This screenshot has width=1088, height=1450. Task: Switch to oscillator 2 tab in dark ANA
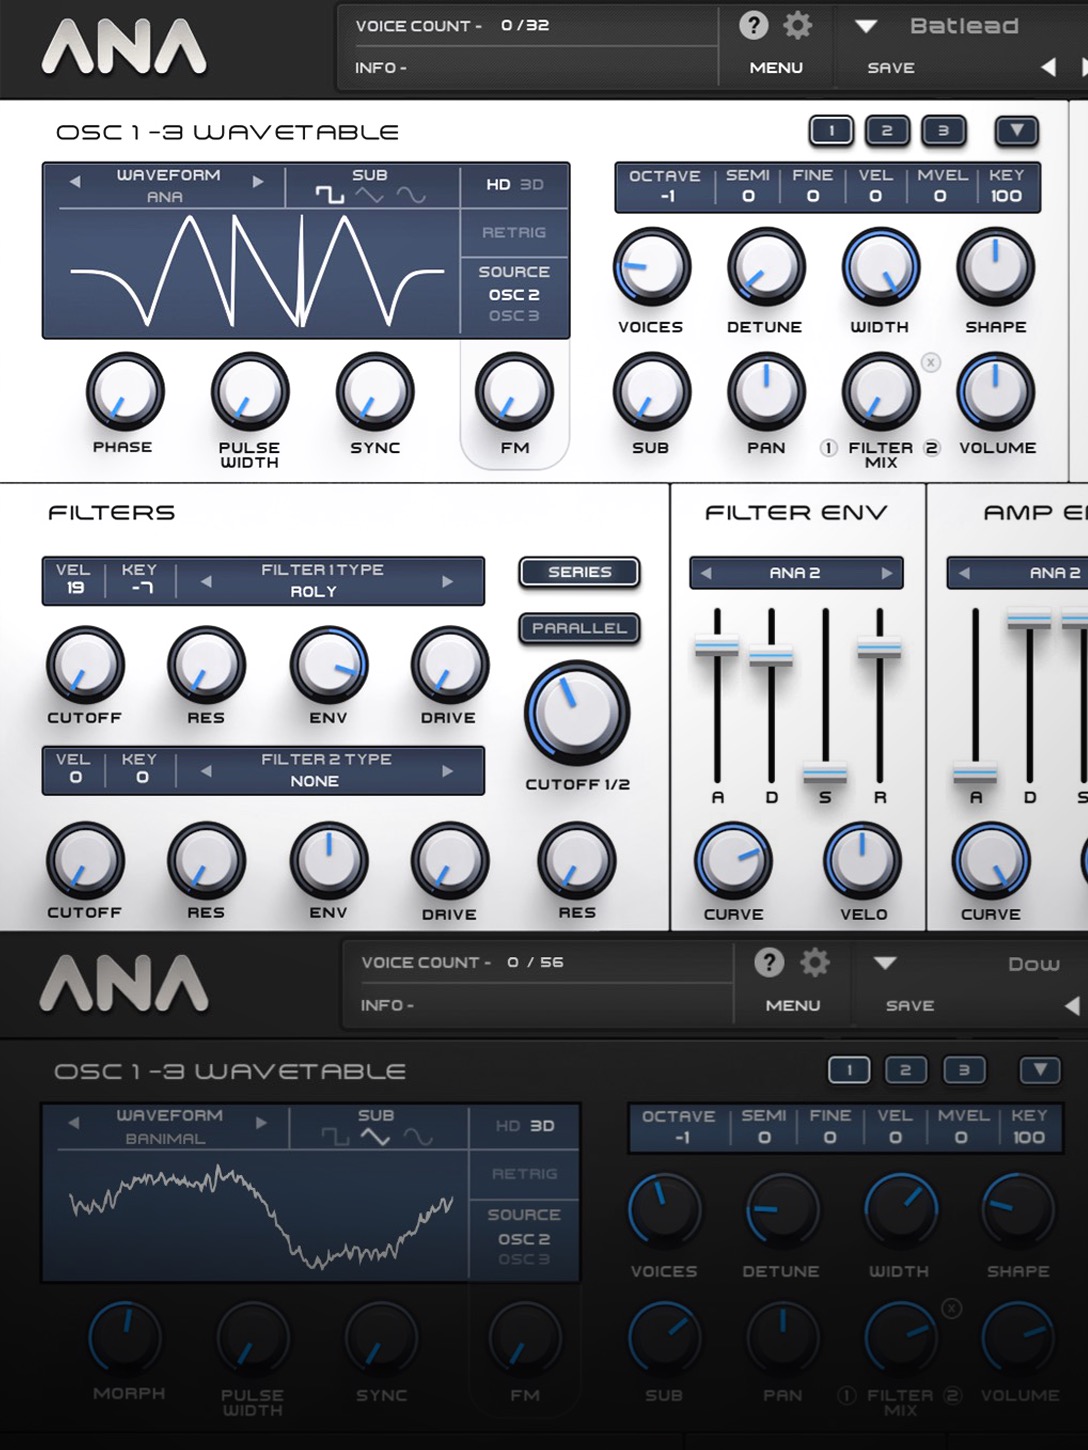(906, 1070)
